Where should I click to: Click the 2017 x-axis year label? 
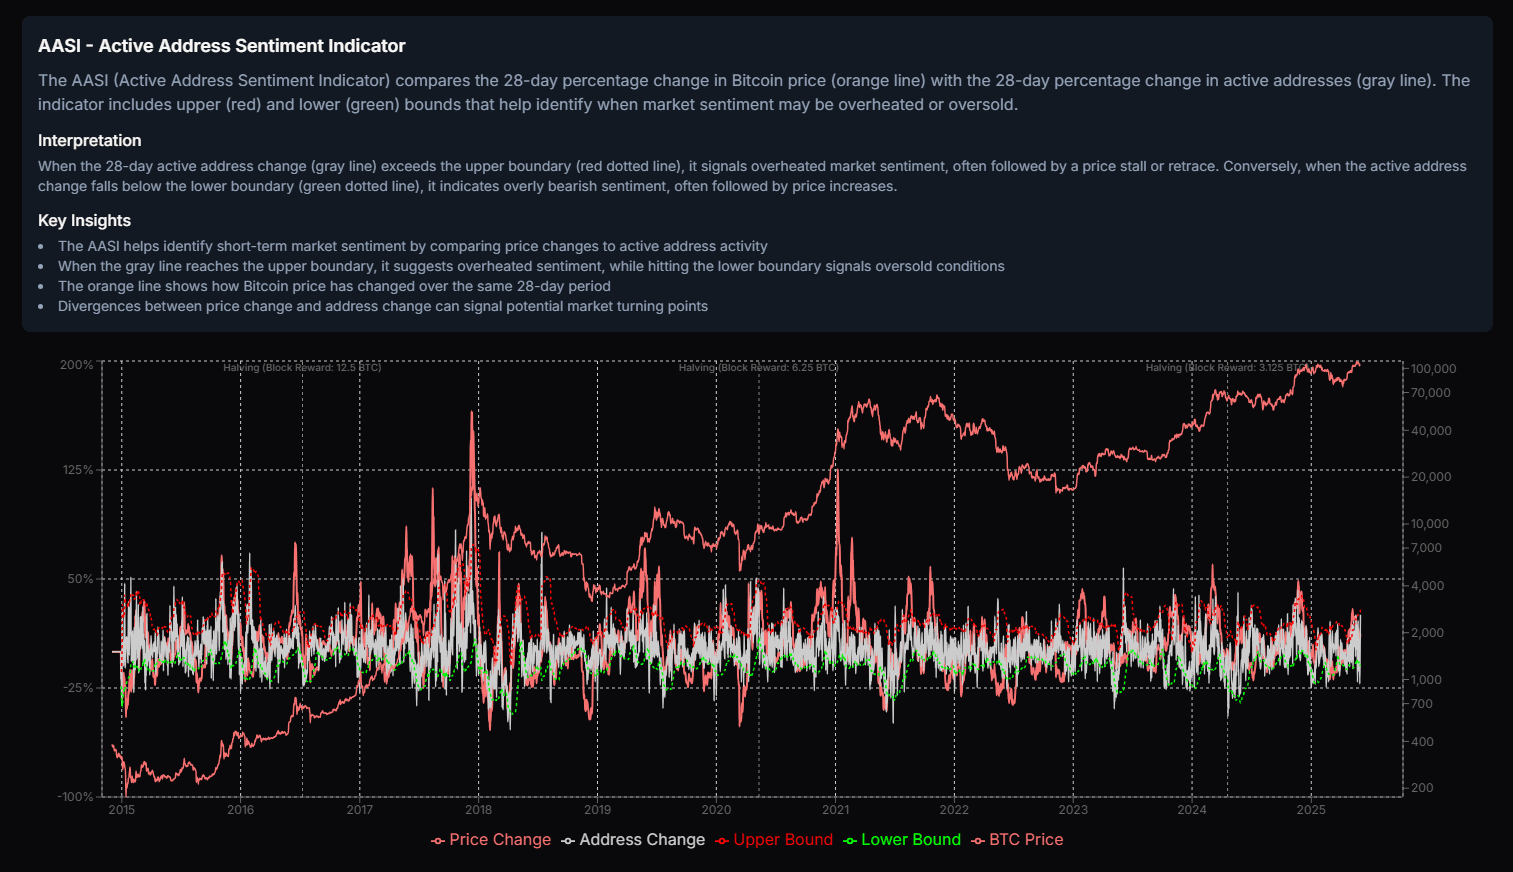click(x=360, y=810)
